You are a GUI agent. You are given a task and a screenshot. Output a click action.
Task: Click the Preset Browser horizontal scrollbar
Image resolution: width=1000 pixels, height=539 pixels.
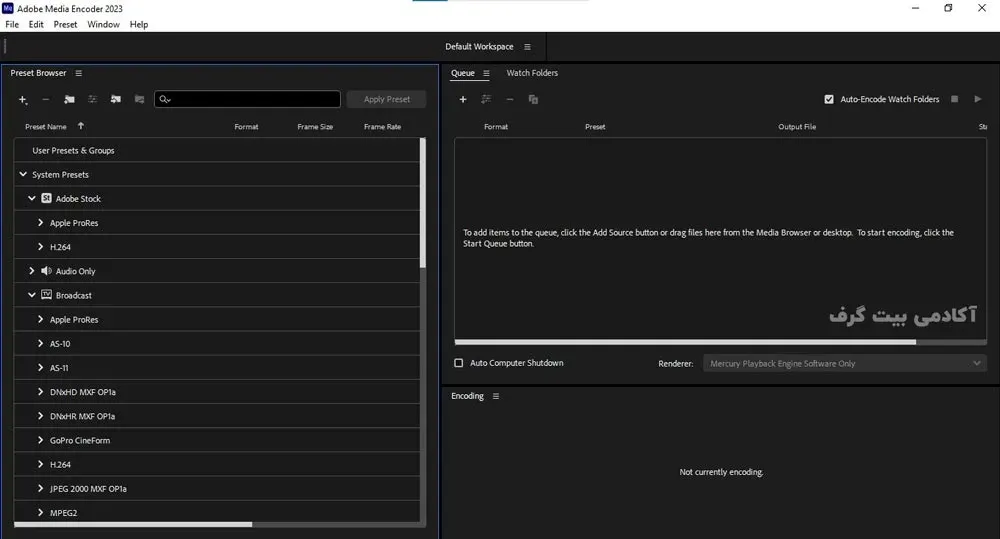(133, 524)
